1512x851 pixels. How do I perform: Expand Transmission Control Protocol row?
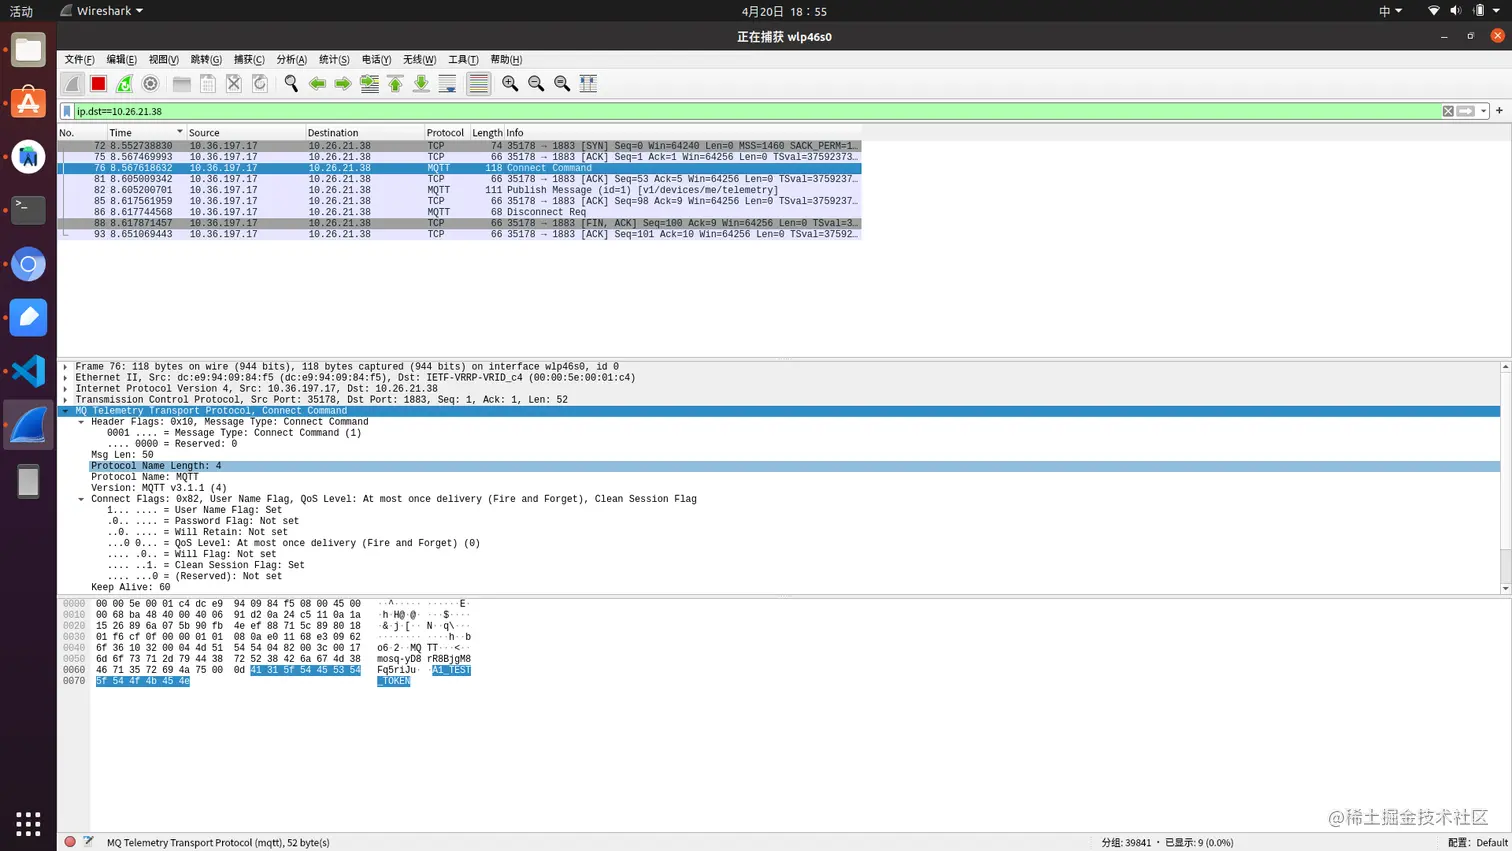(x=66, y=400)
